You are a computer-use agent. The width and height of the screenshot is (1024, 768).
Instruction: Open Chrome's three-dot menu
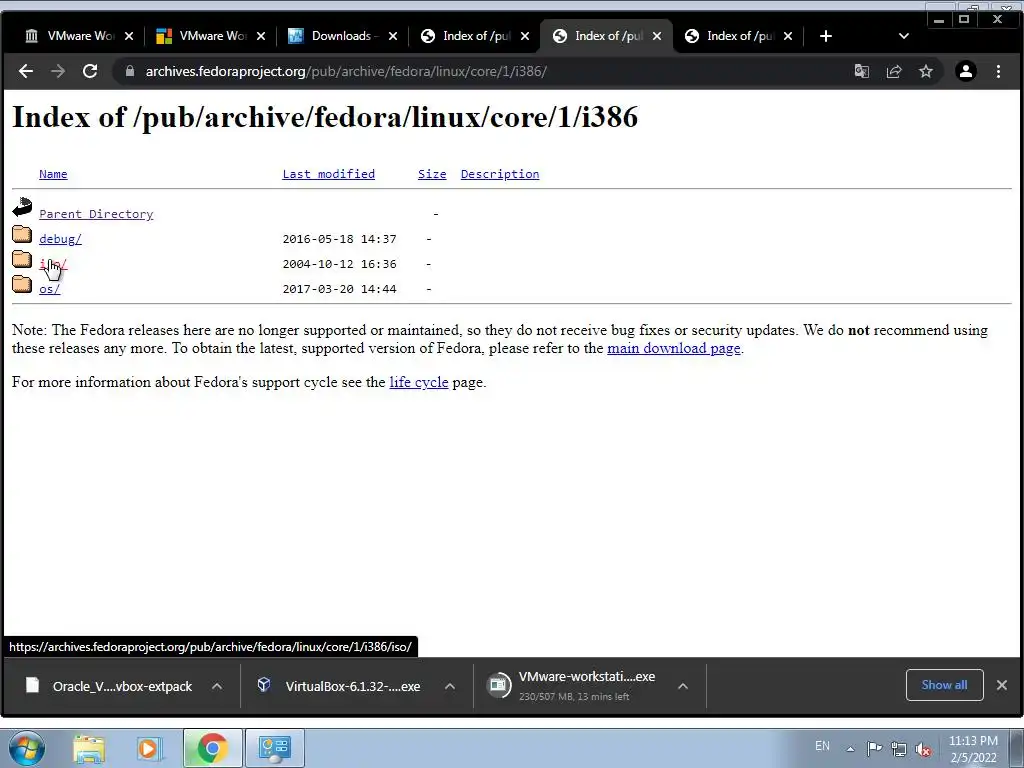coord(999,71)
